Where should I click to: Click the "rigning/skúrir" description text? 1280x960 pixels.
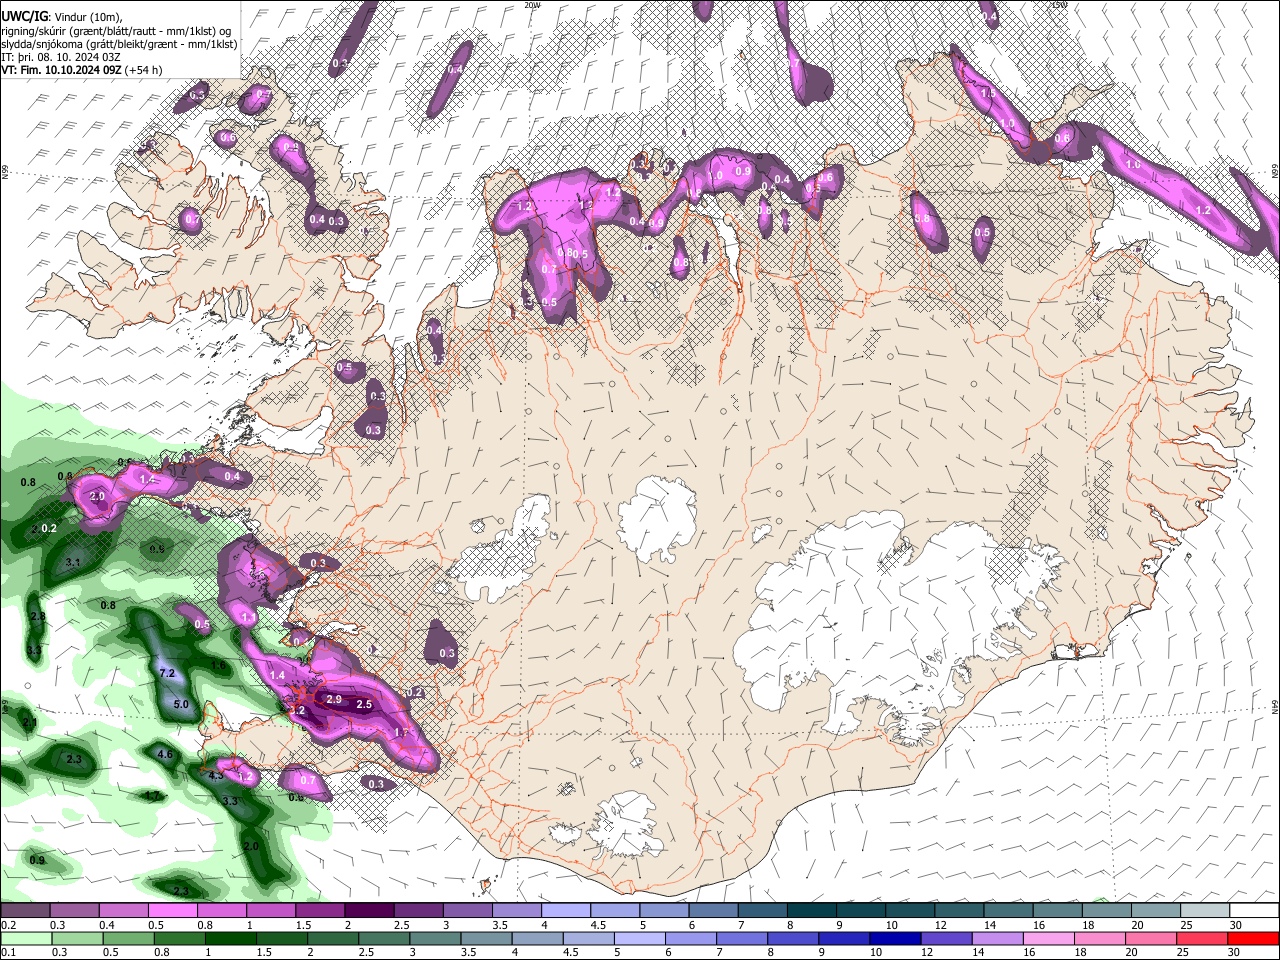[x=35, y=30]
